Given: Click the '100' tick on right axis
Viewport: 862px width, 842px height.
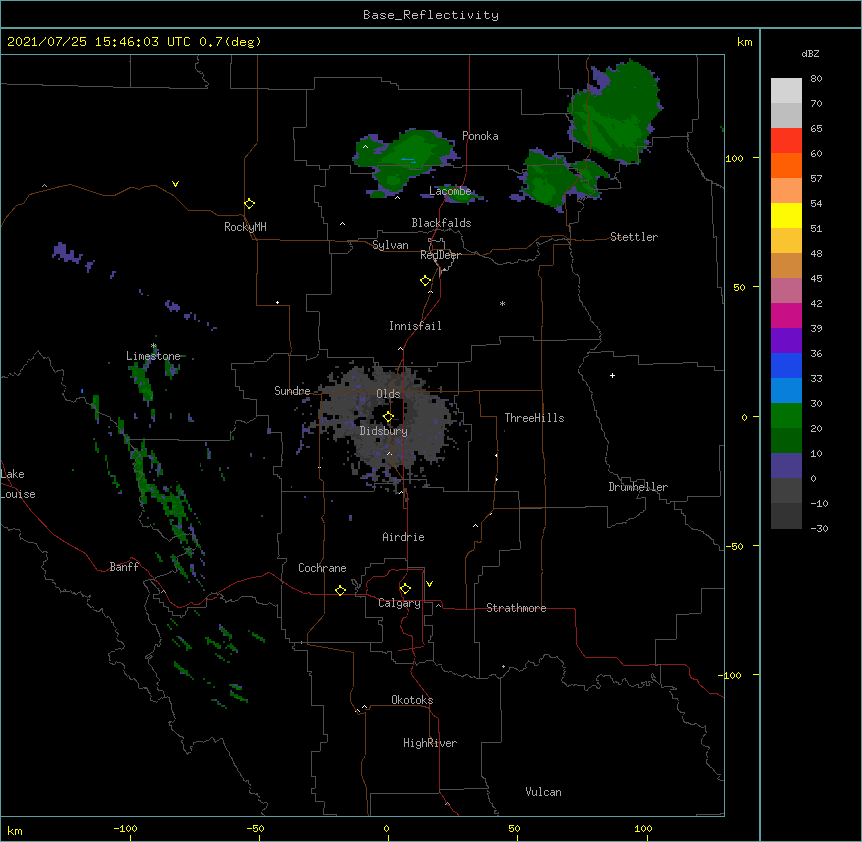Looking at the screenshot, I should 734,158.
